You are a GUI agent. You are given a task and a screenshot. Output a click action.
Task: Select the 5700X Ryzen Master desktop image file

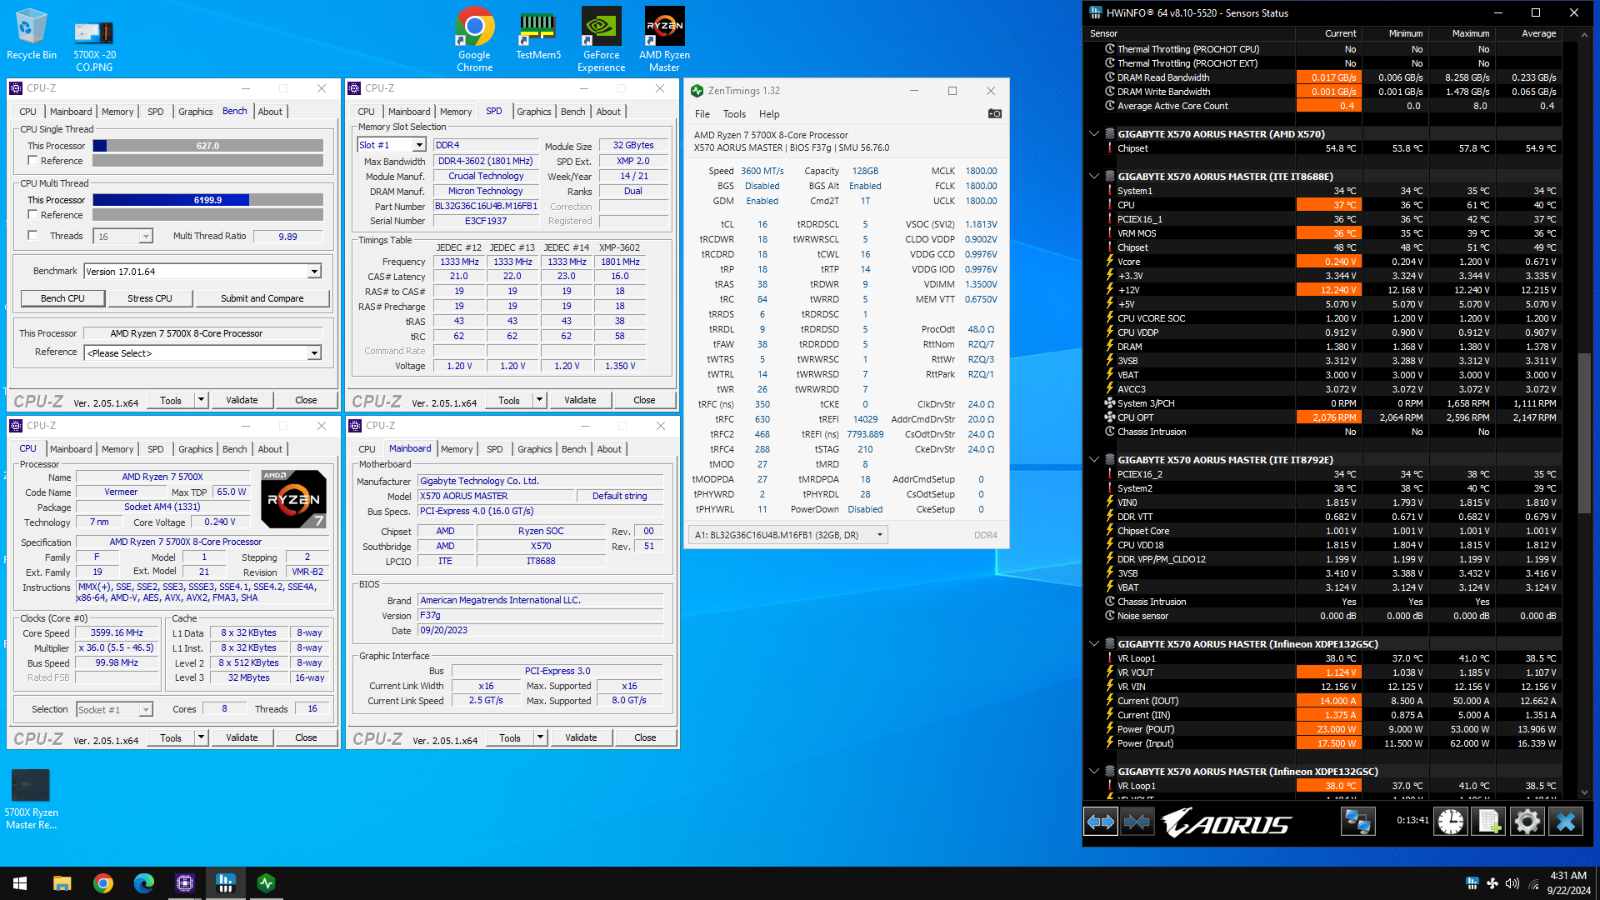coord(31,799)
